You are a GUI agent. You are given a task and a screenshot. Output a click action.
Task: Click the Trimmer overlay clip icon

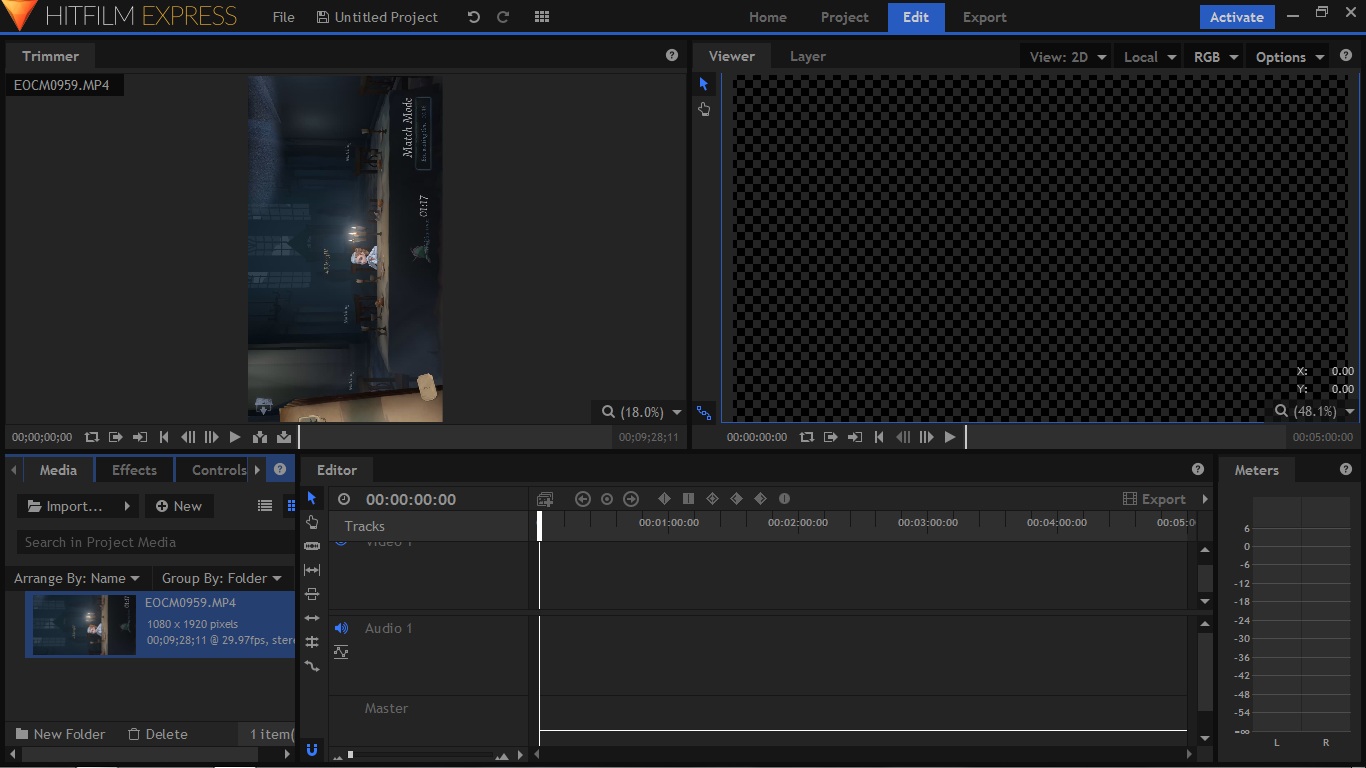click(x=284, y=437)
